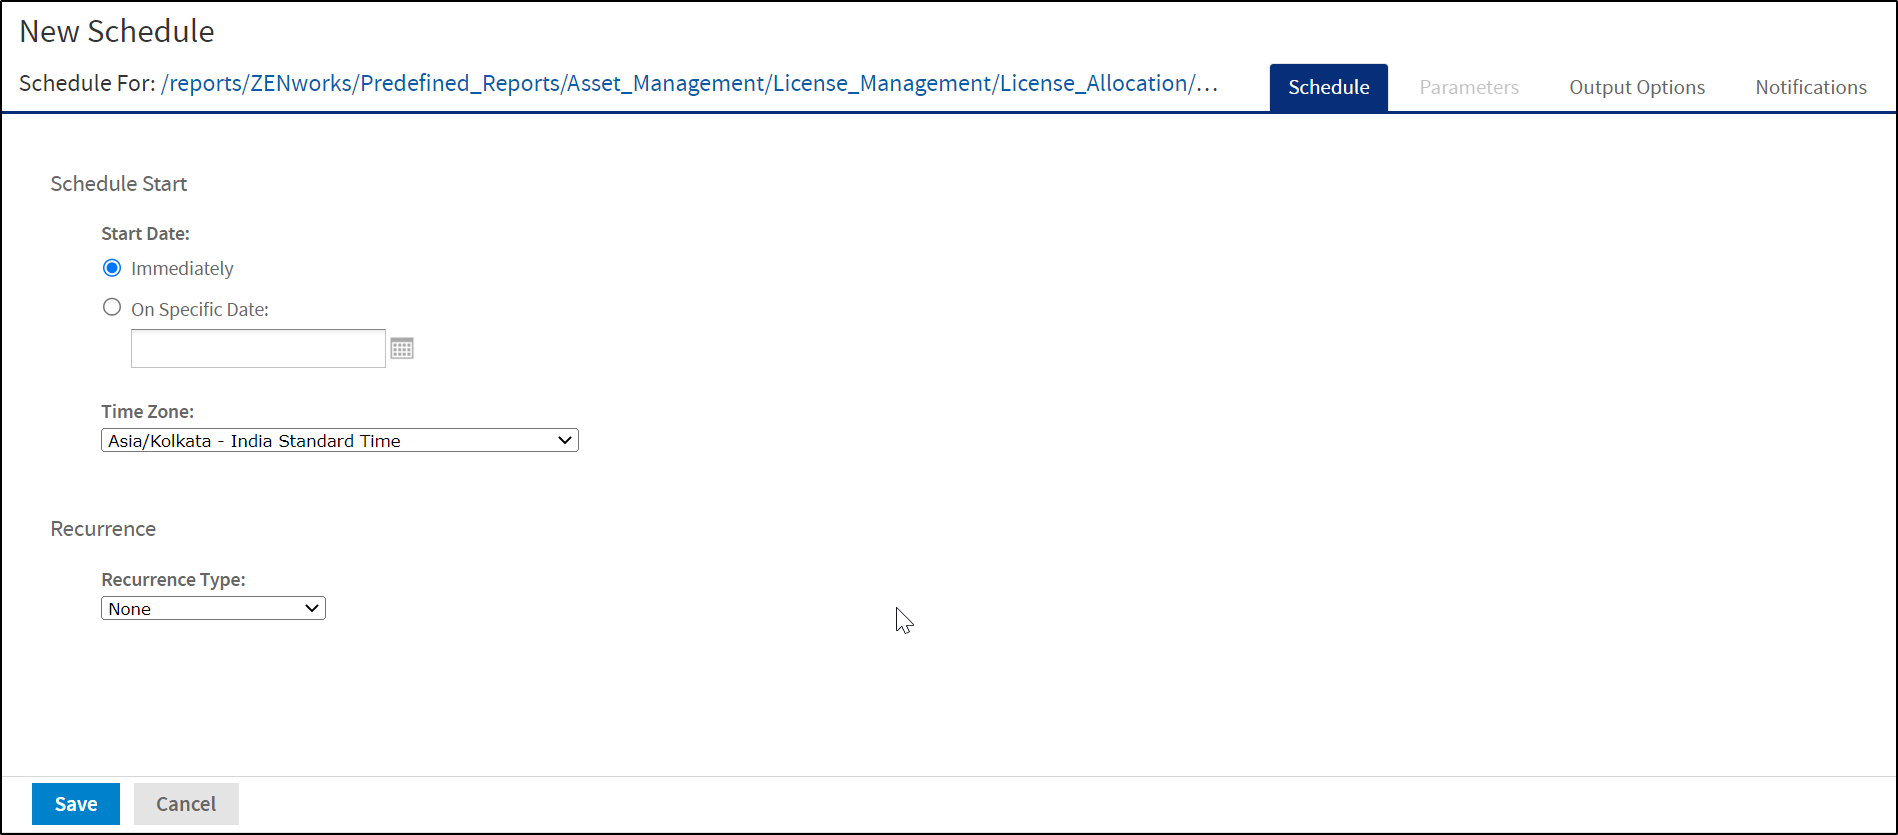Save the new schedule
The width and height of the screenshot is (1898, 835).
click(x=76, y=804)
